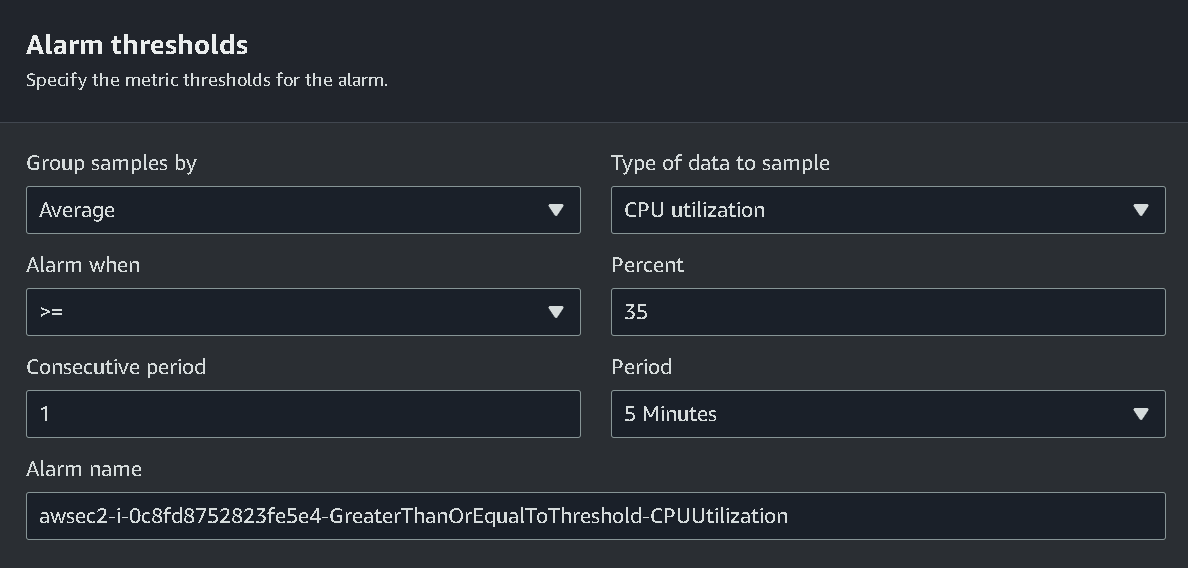
Task: Click the Specify the metric thresholds description
Action: tap(207, 80)
